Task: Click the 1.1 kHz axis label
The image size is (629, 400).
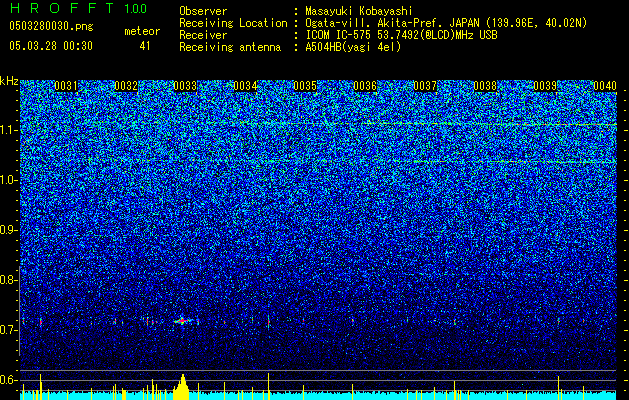Action: [x=8, y=130]
